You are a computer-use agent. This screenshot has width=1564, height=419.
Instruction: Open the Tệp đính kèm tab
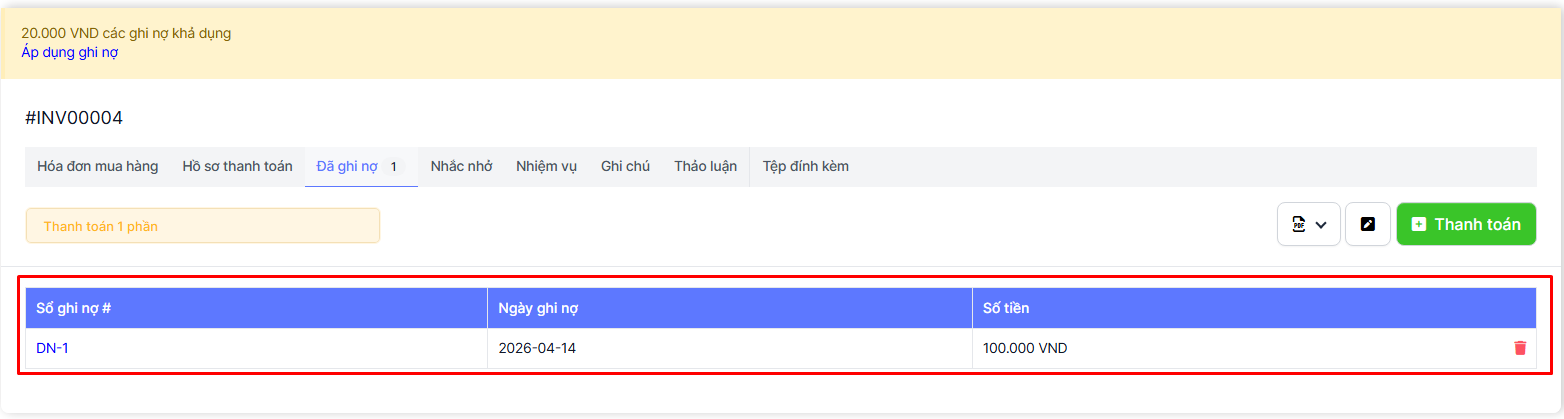pos(805,166)
